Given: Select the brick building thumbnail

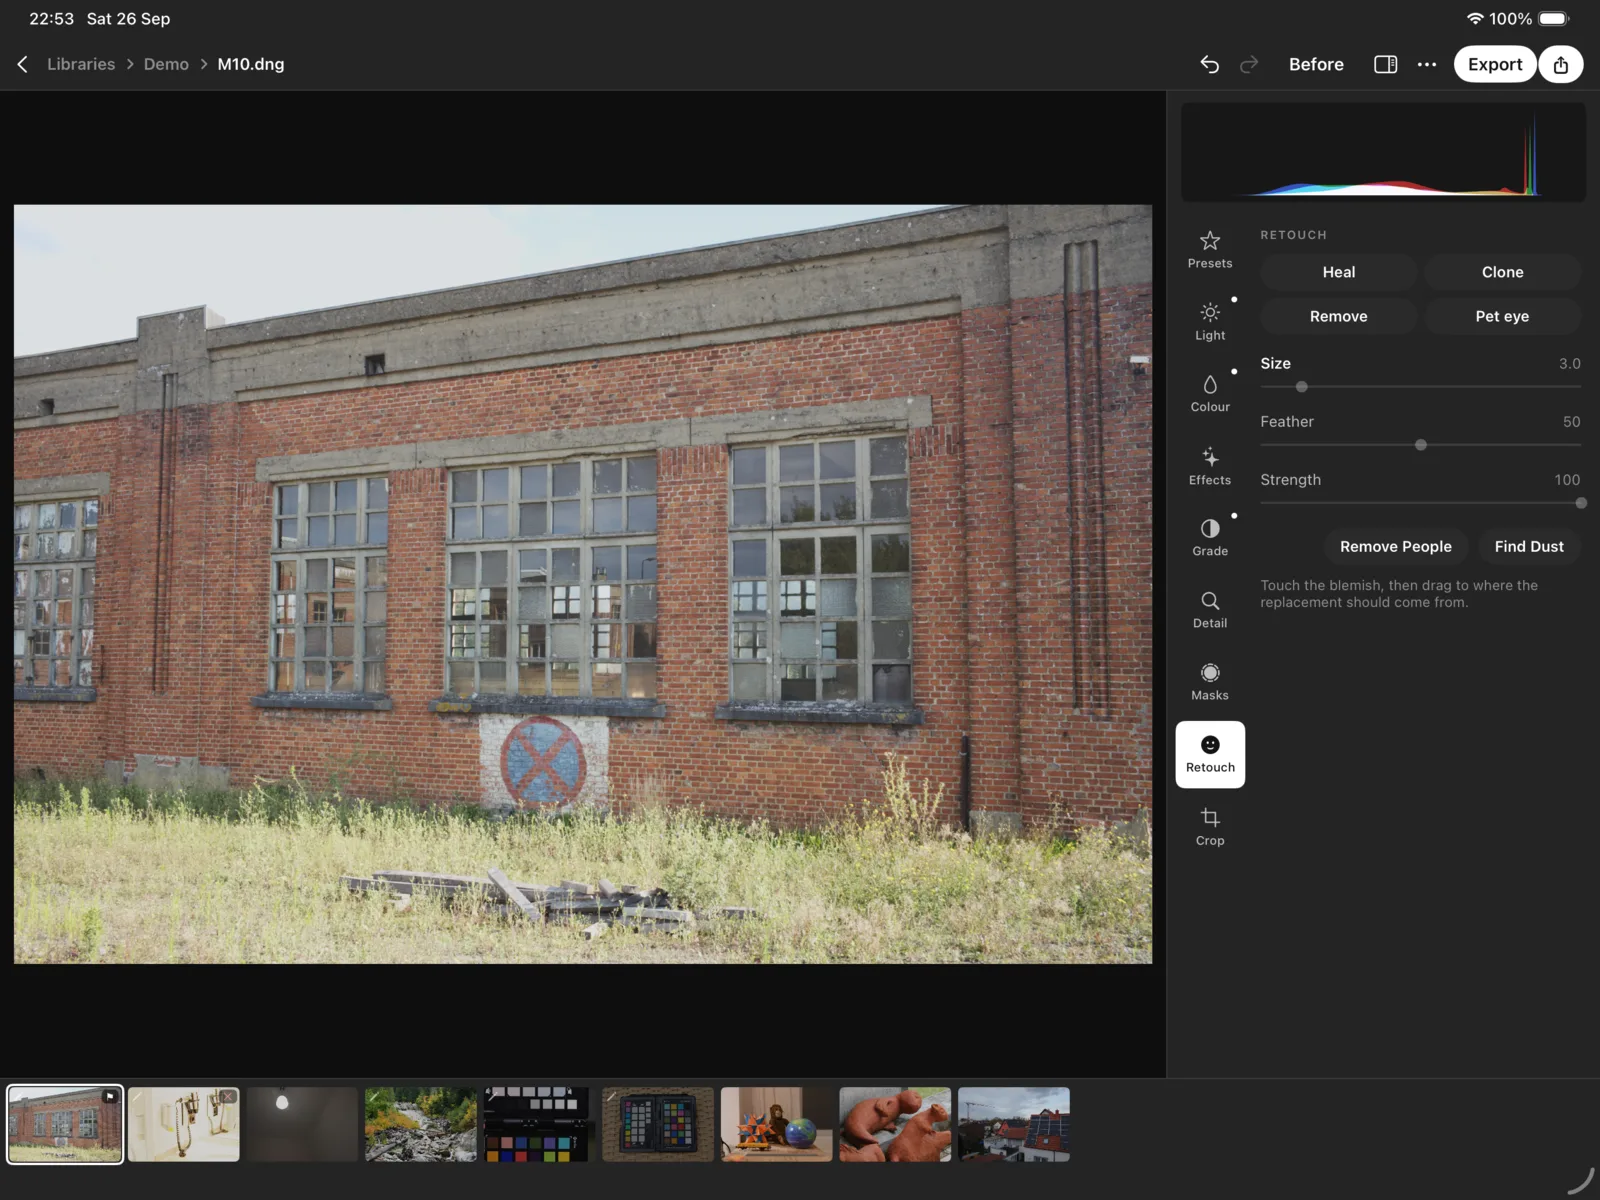Looking at the screenshot, I should 65,1124.
